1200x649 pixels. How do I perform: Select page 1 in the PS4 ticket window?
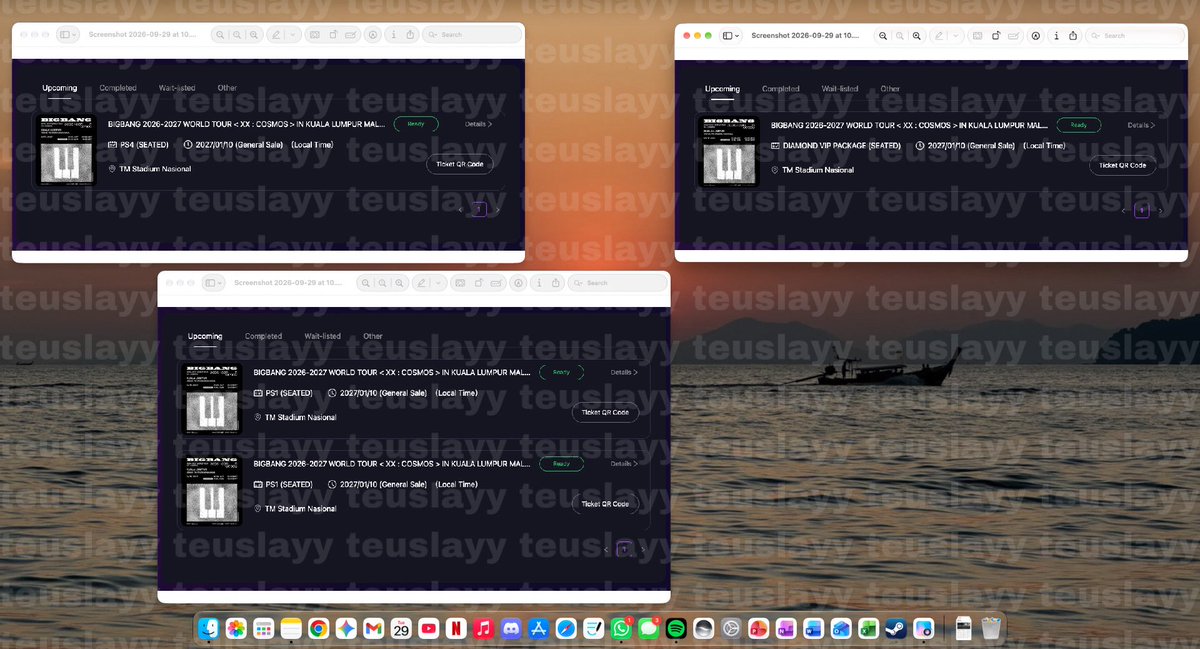point(479,210)
